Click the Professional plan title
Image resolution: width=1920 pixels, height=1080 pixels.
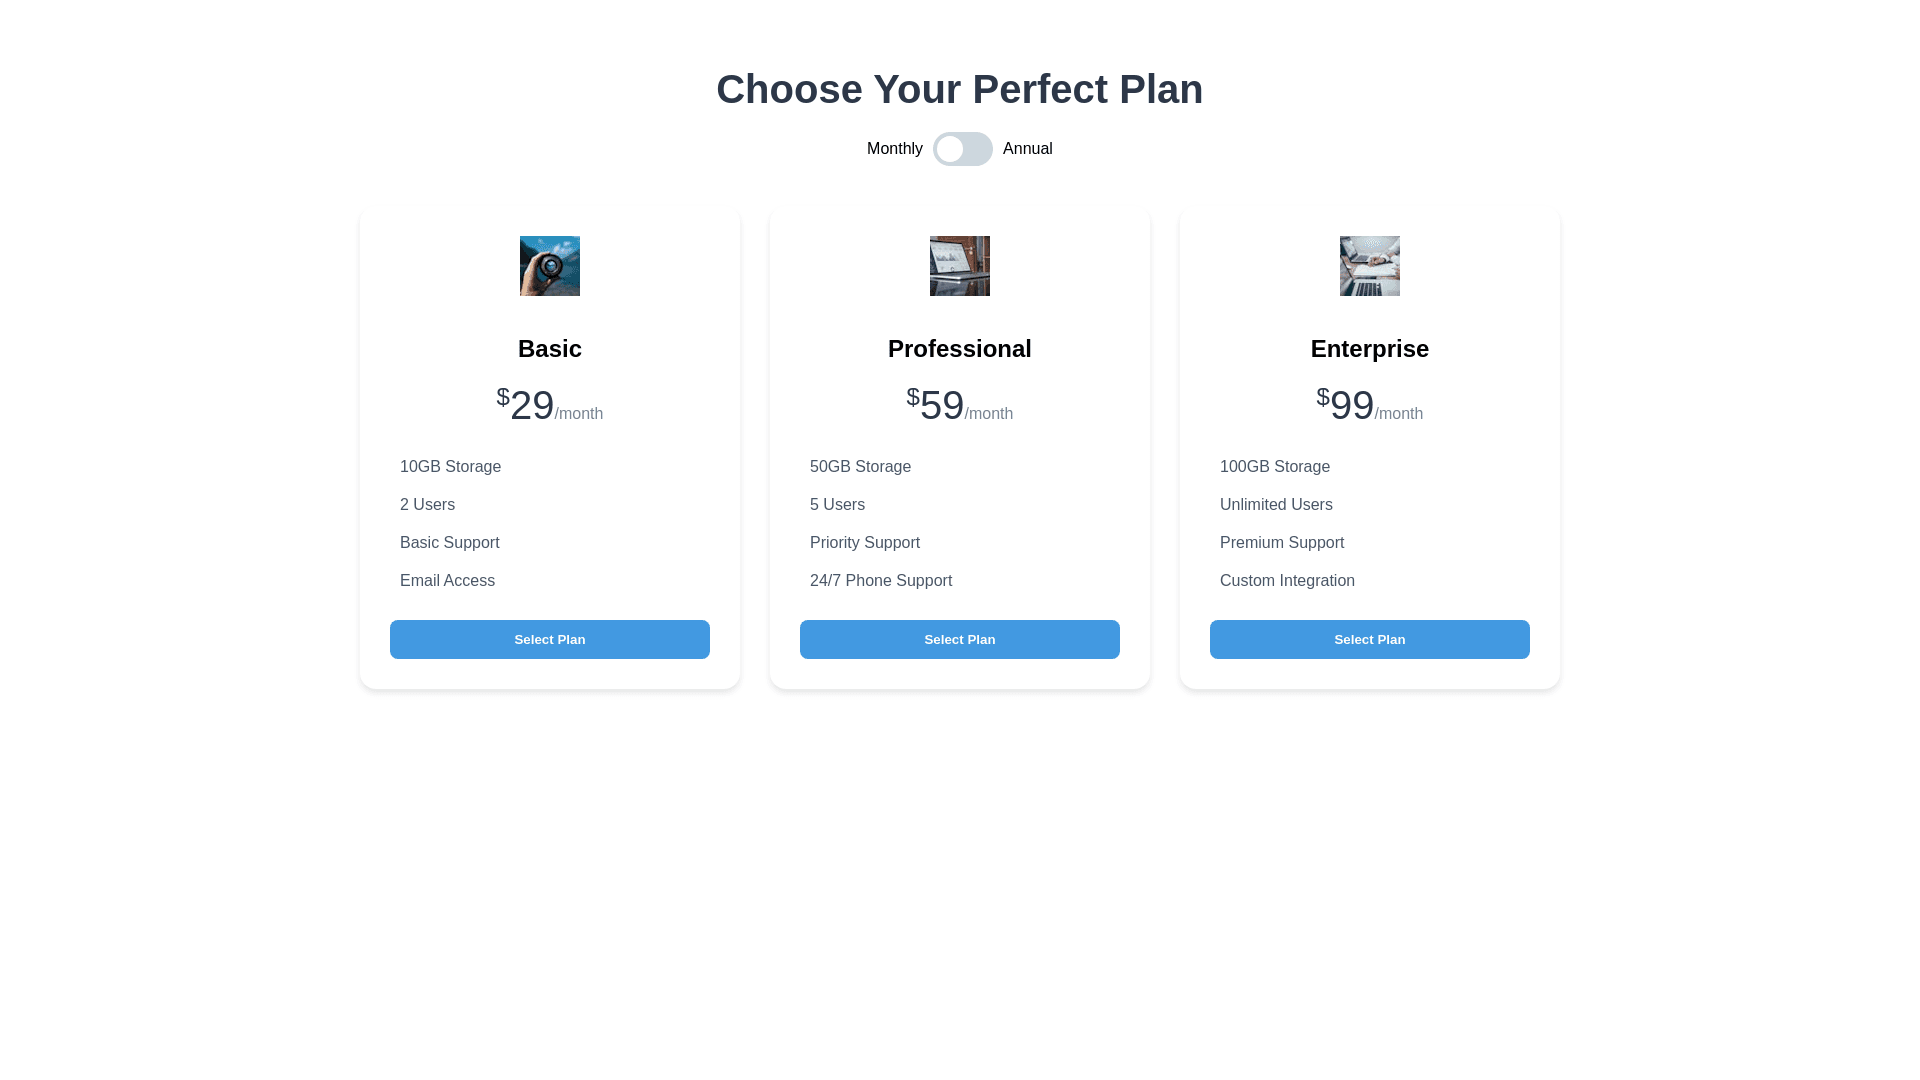click(960, 349)
